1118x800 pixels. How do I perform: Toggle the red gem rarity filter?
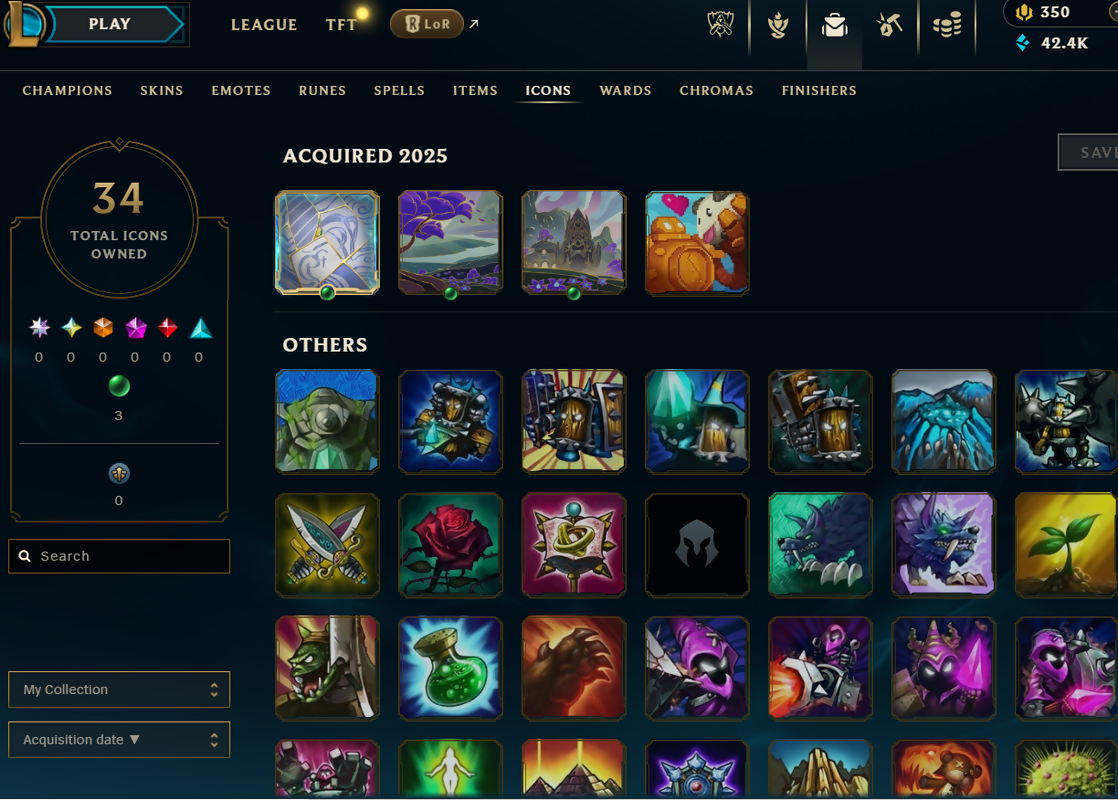click(x=168, y=328)
